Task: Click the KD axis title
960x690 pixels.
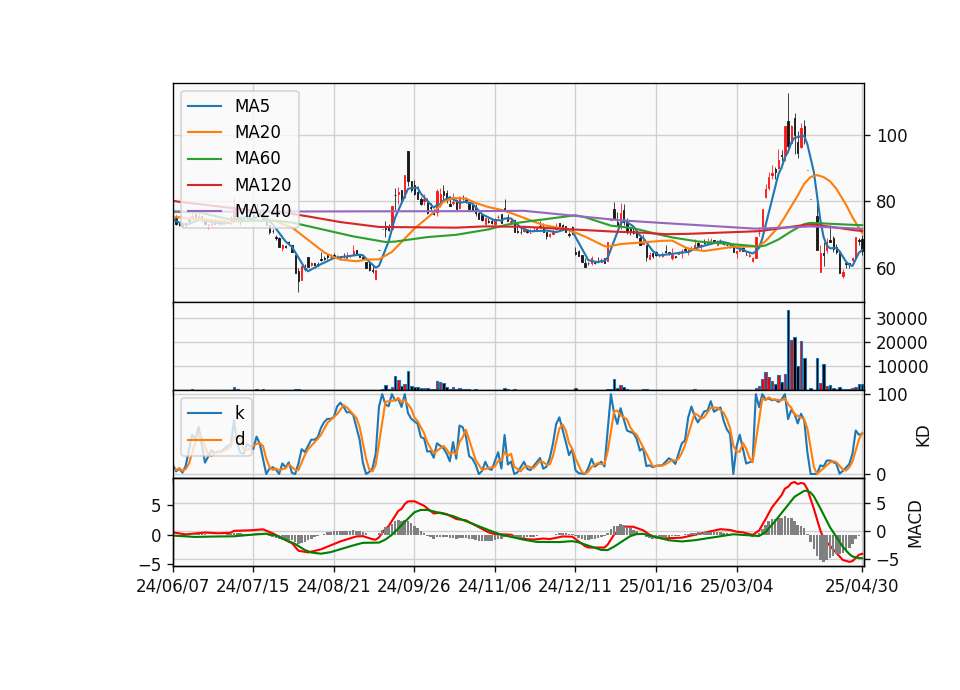Action: click(923, 436)
